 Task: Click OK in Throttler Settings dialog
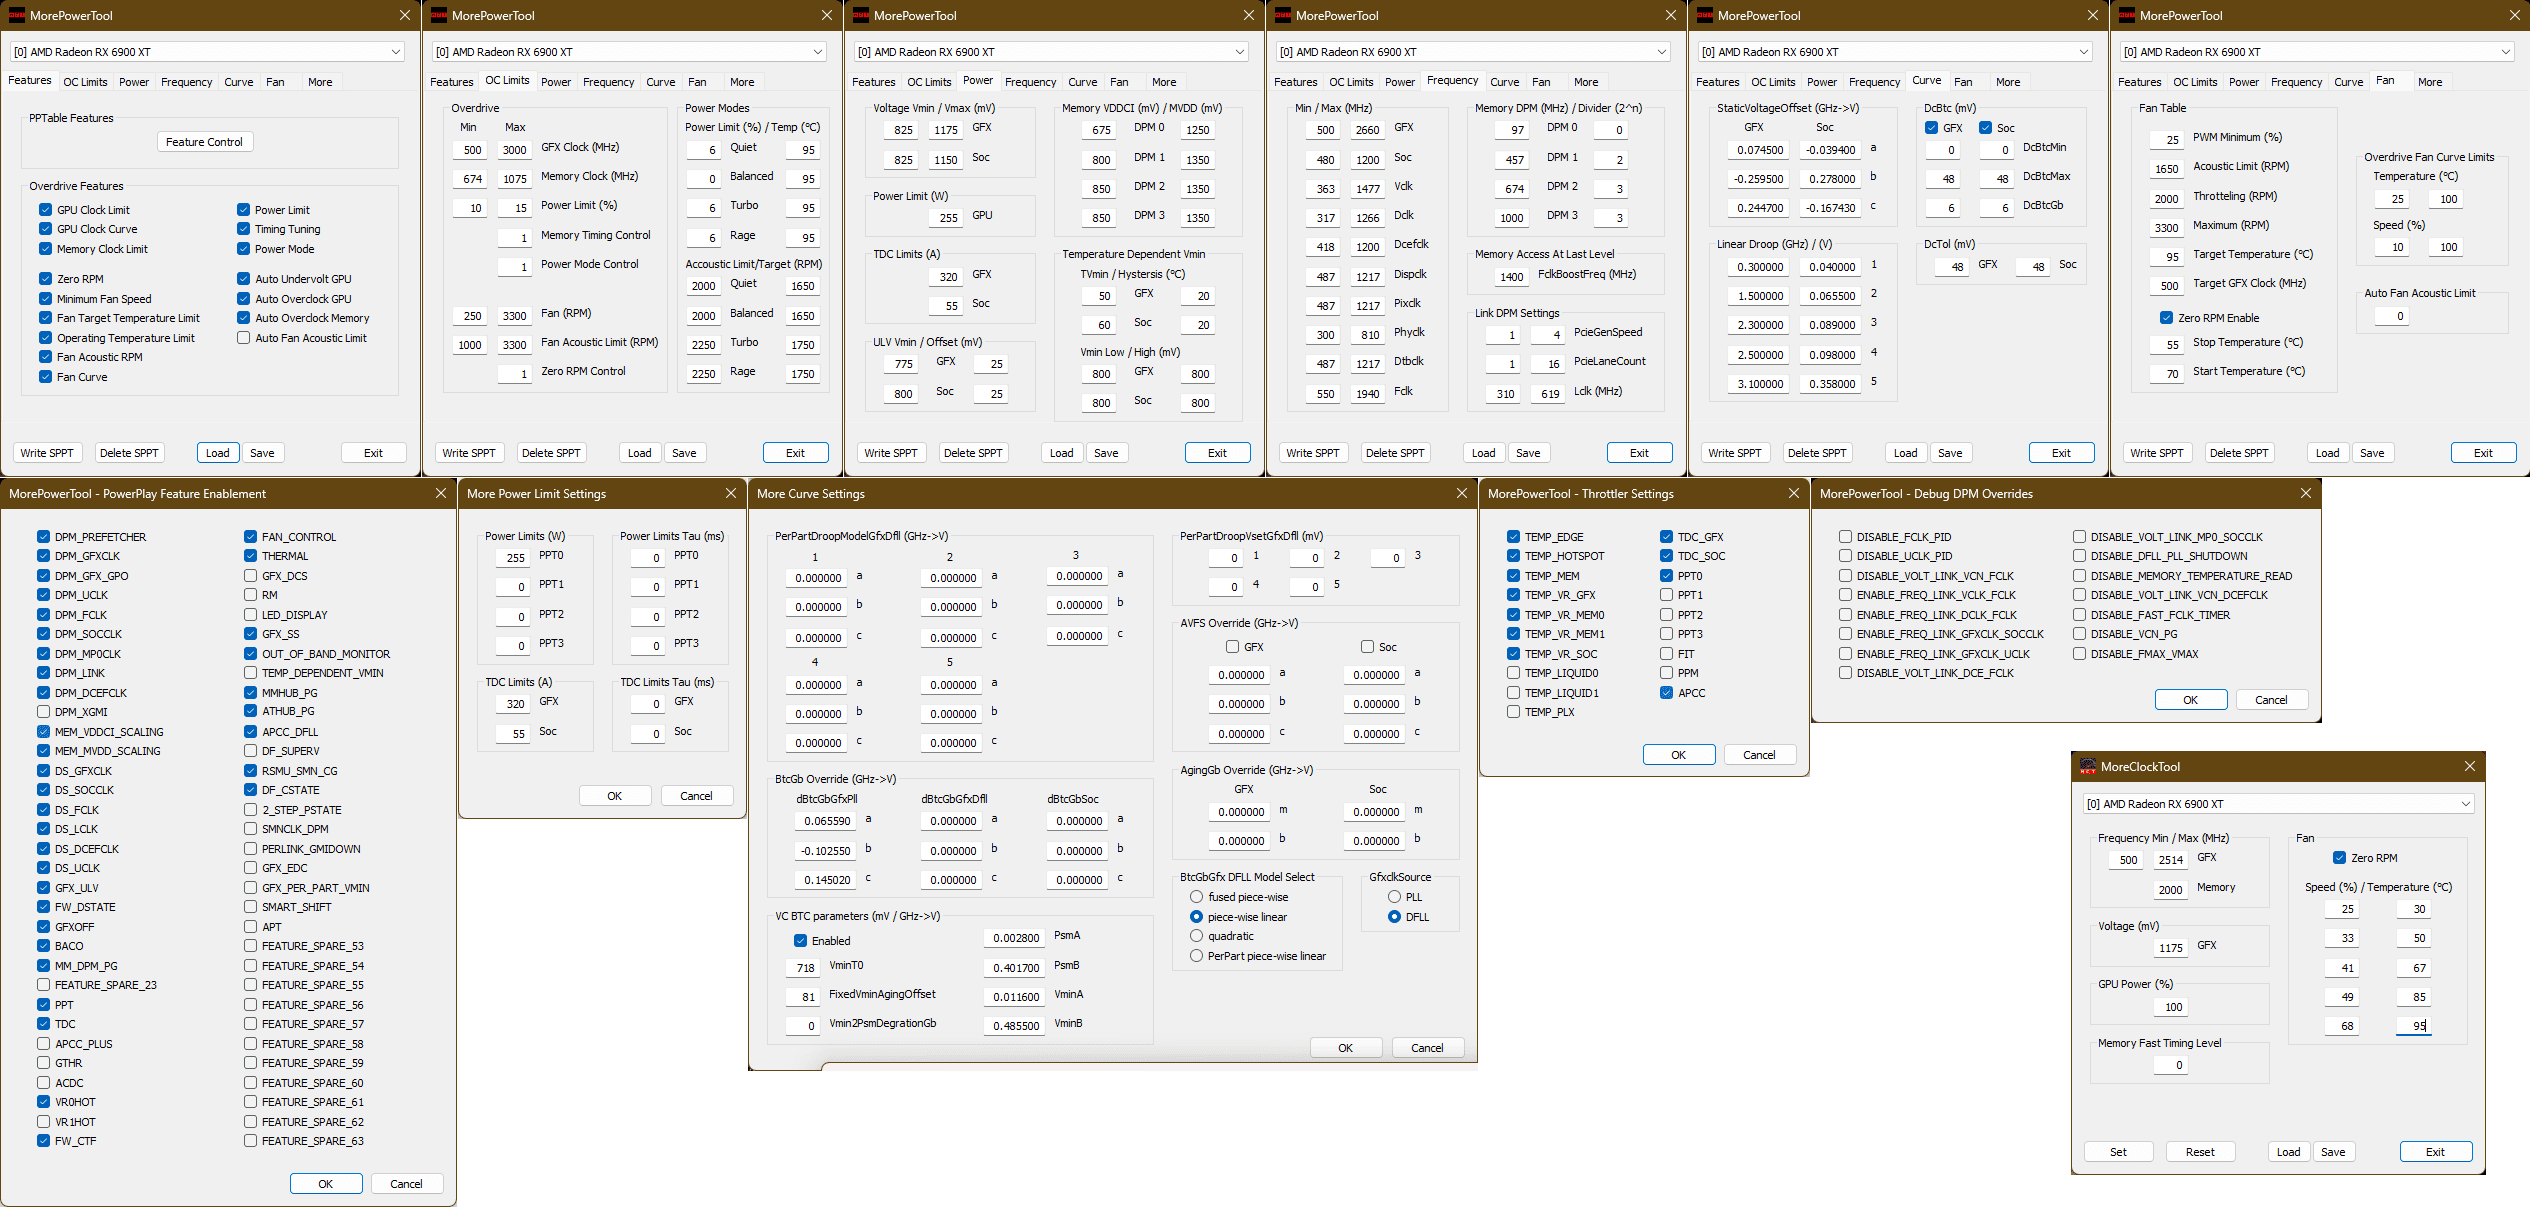[x=1678, y=755]
